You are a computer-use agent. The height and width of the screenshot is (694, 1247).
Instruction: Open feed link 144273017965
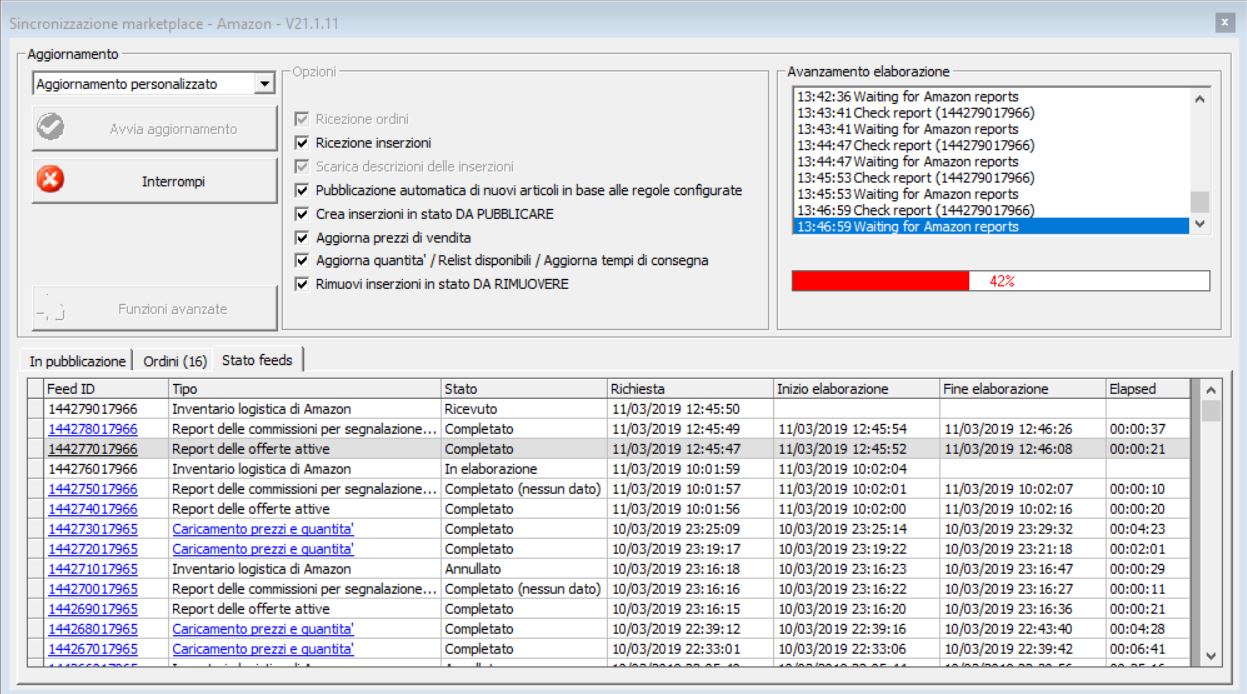(x=93, y=529)
